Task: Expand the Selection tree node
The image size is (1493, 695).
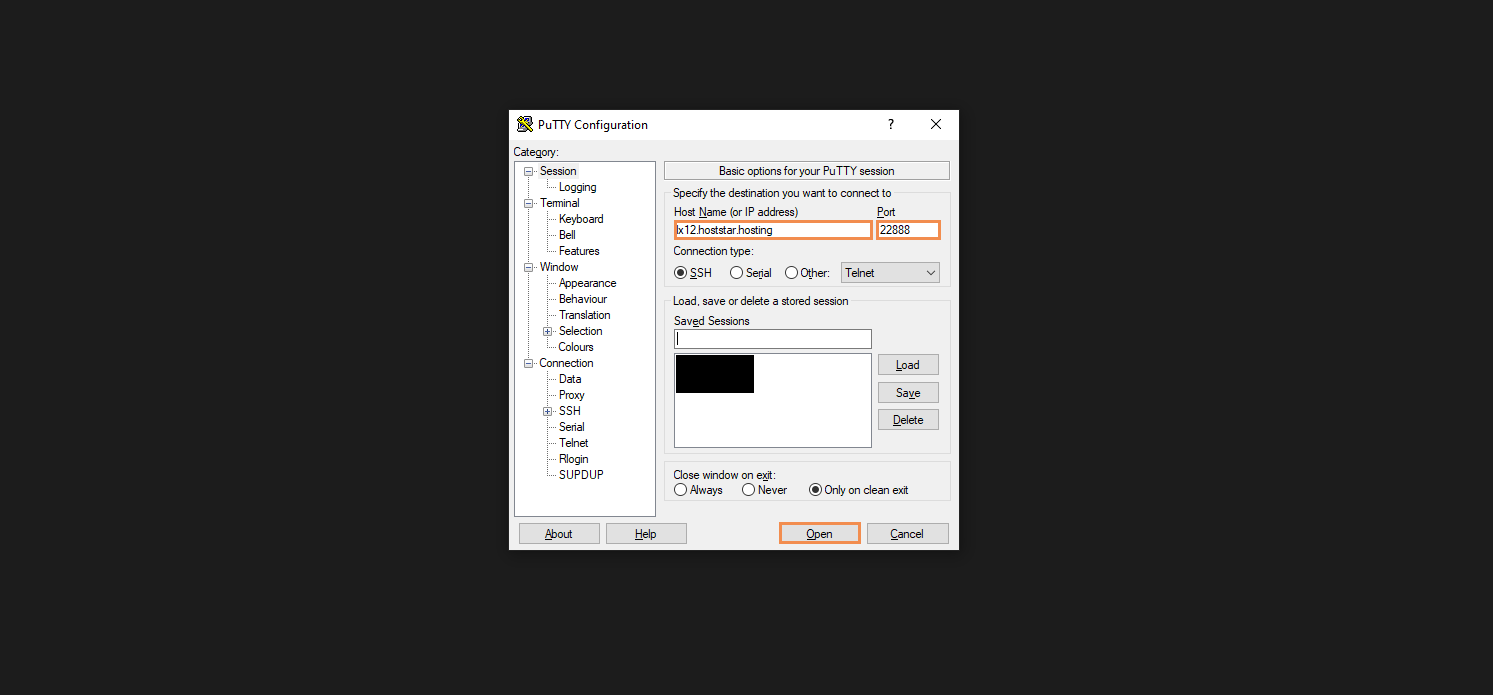Action: click(x=548, y=331)
